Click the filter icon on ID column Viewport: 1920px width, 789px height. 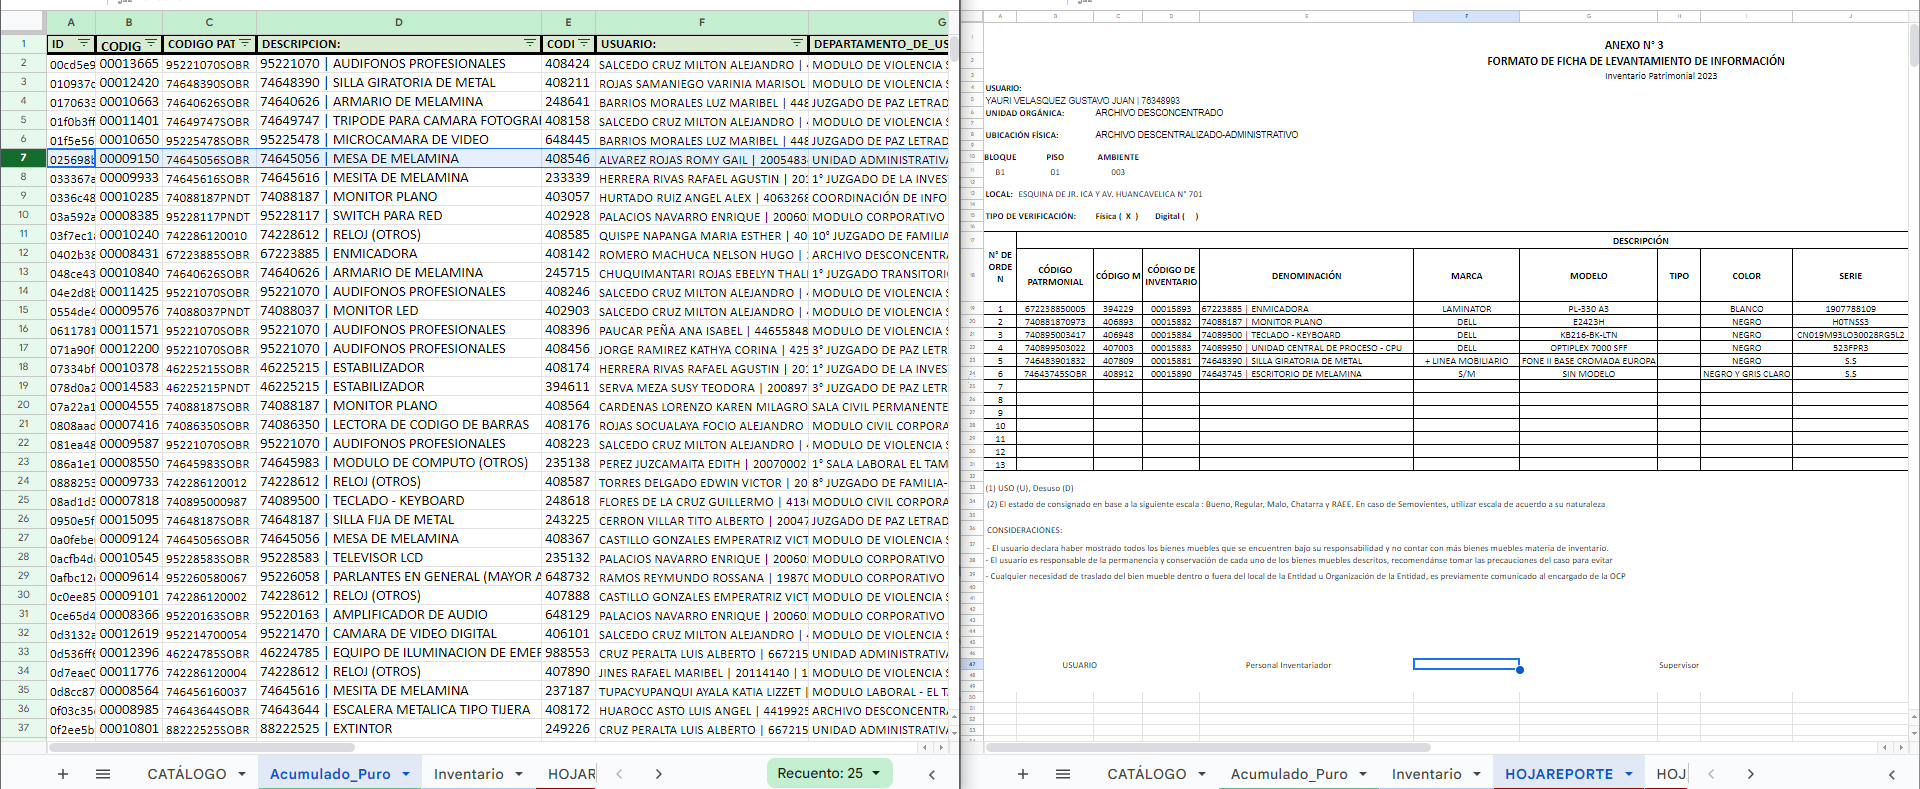tap(83, 43)
